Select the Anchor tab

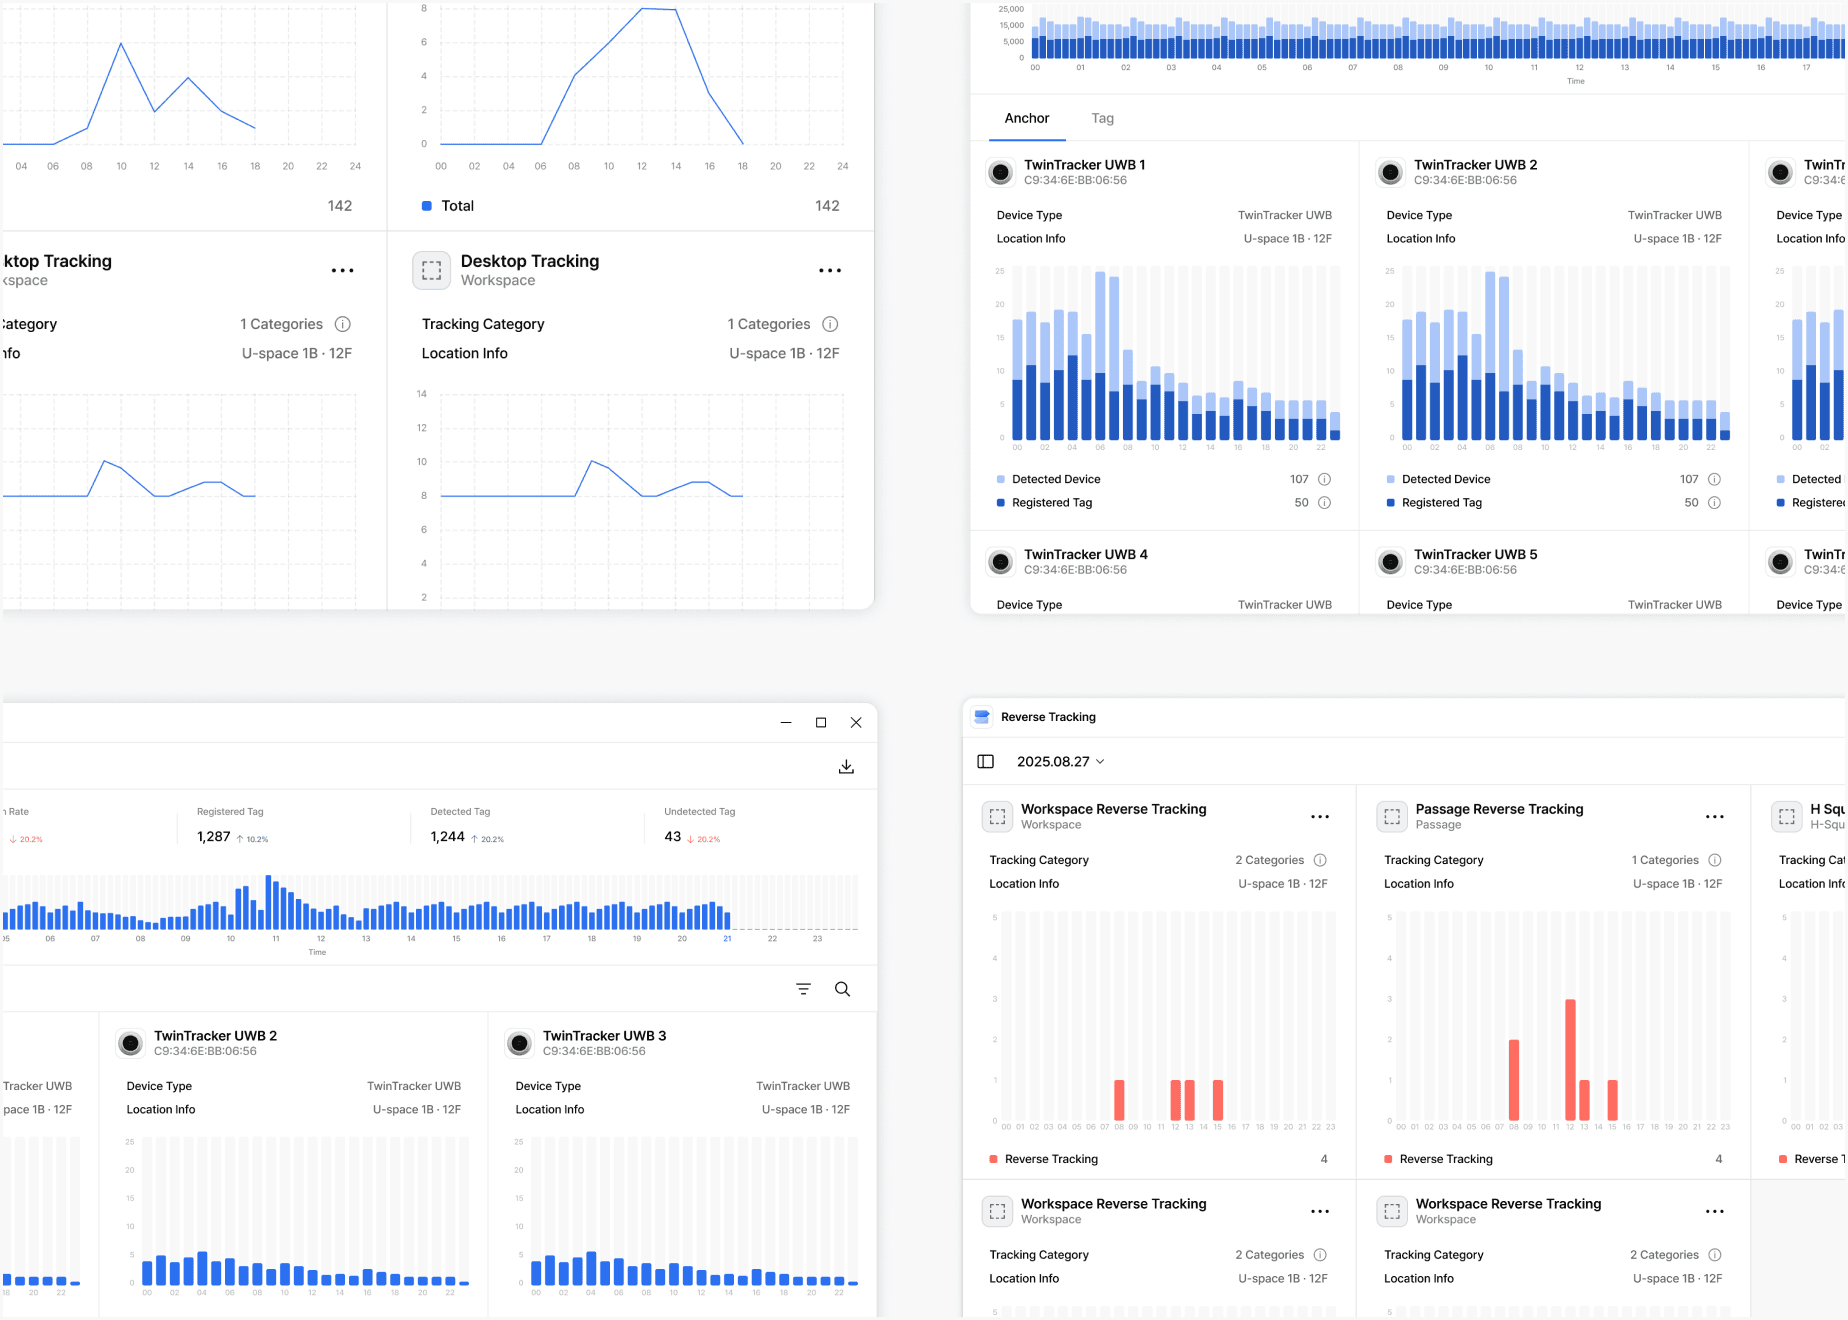(x=1027, y=118)
